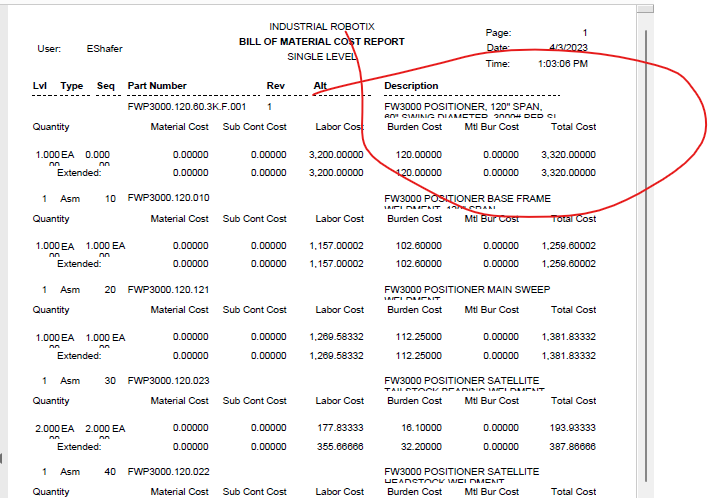The width and height of the screenshot is (708, 498).
Task: Click unit burden cost 120.00000 above the Extended row
Action: click(419, 155)
